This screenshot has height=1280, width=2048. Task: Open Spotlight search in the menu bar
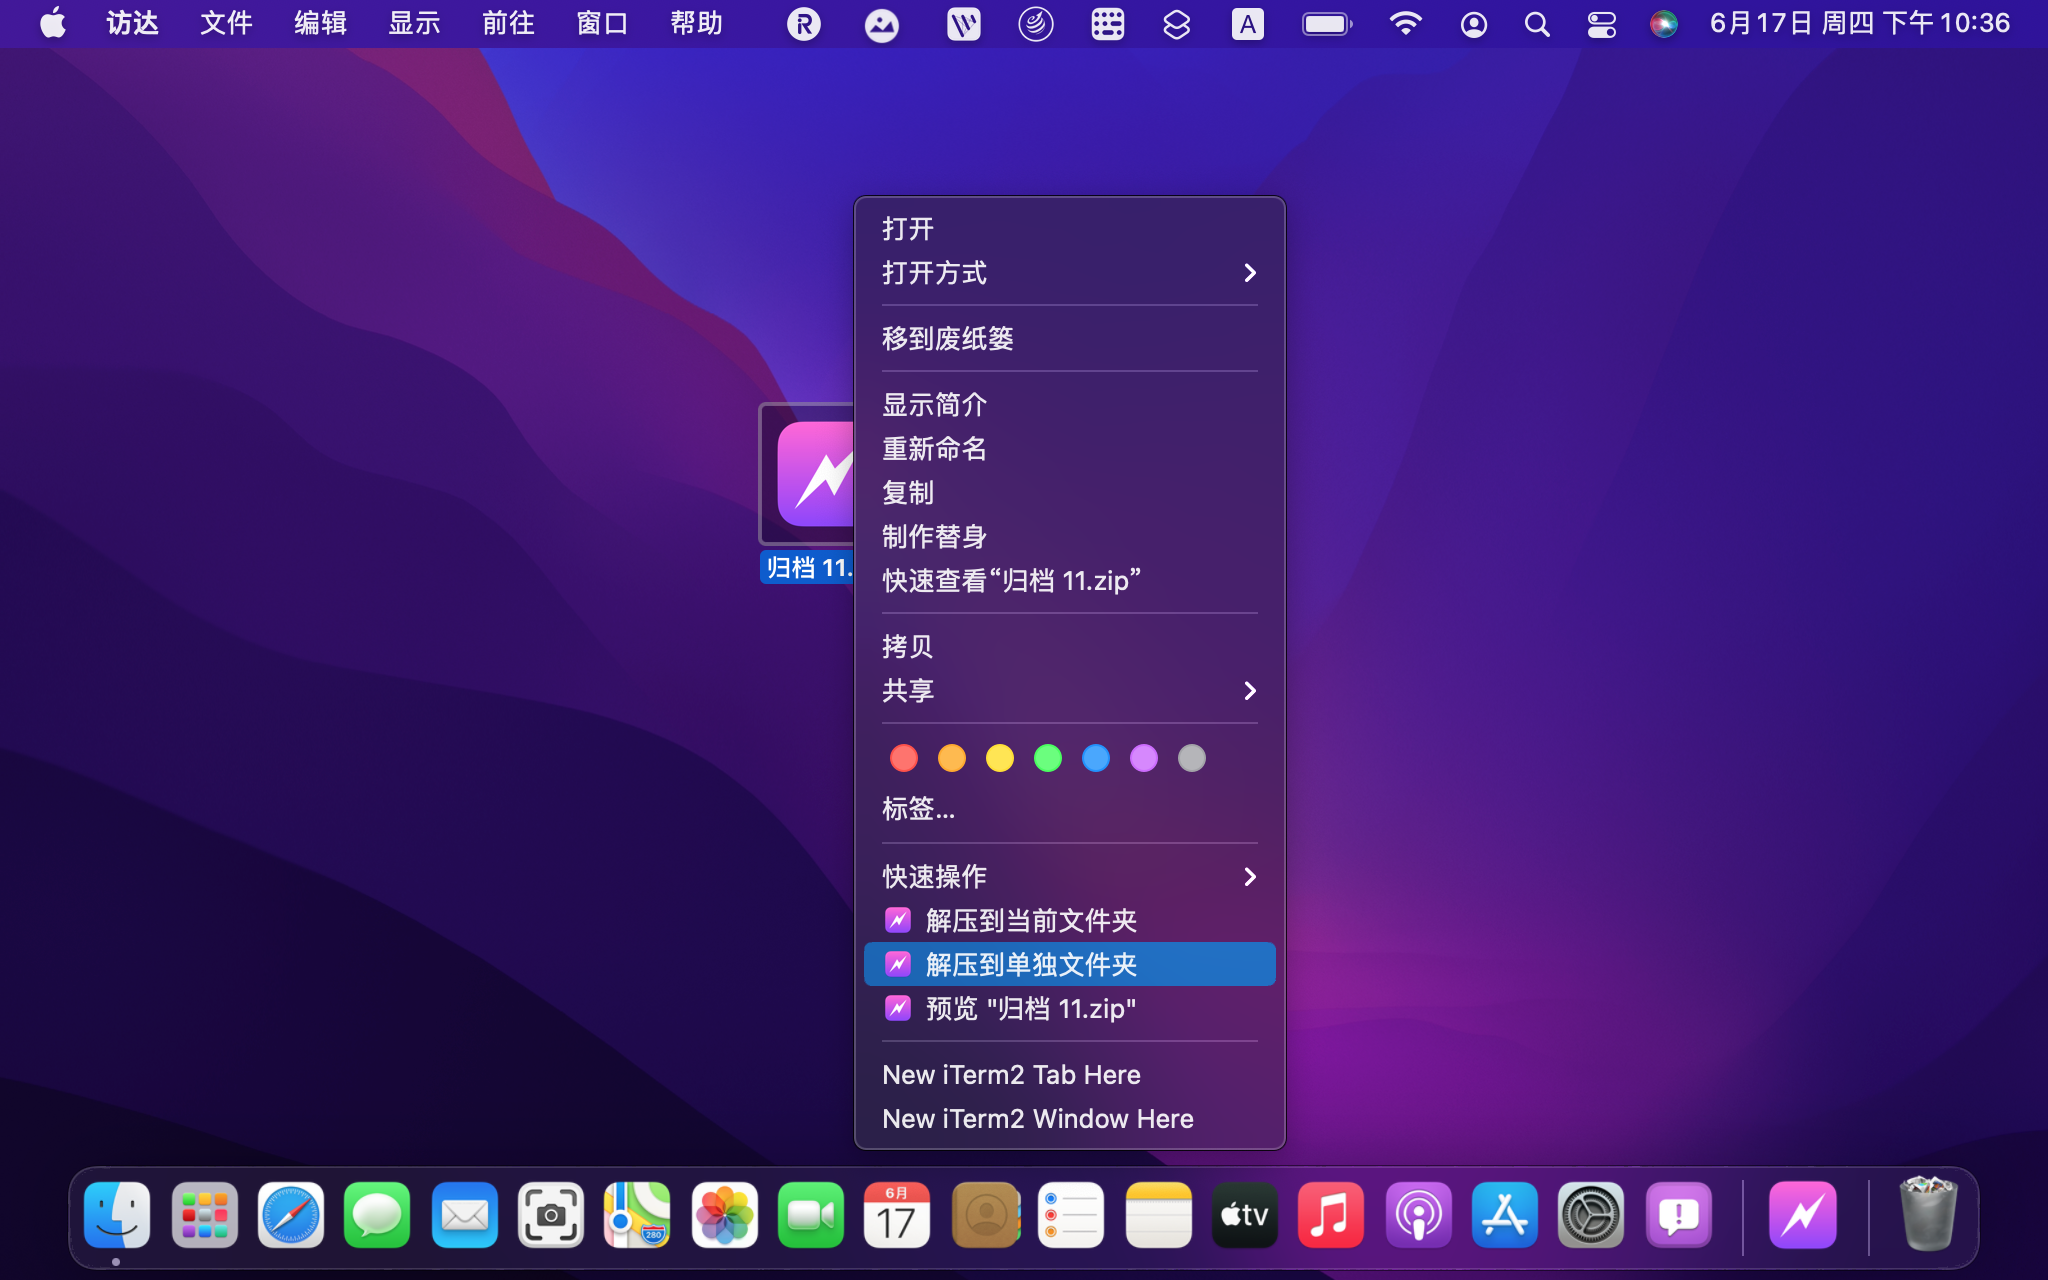(1537, 23)
